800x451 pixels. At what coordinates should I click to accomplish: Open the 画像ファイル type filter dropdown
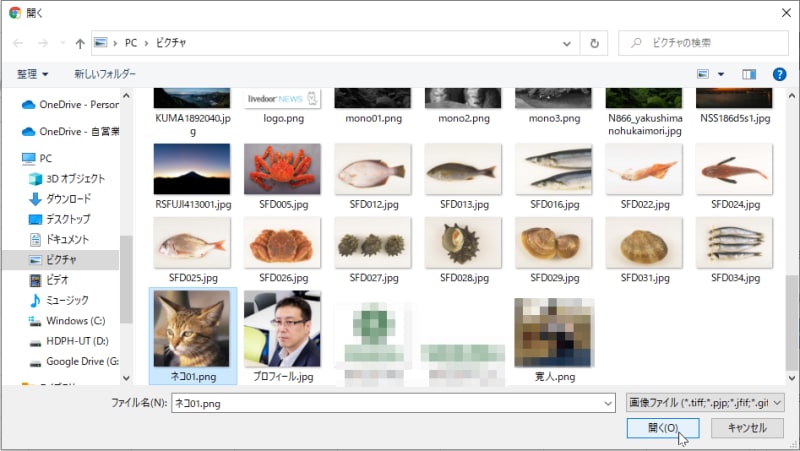coord(705,403)
